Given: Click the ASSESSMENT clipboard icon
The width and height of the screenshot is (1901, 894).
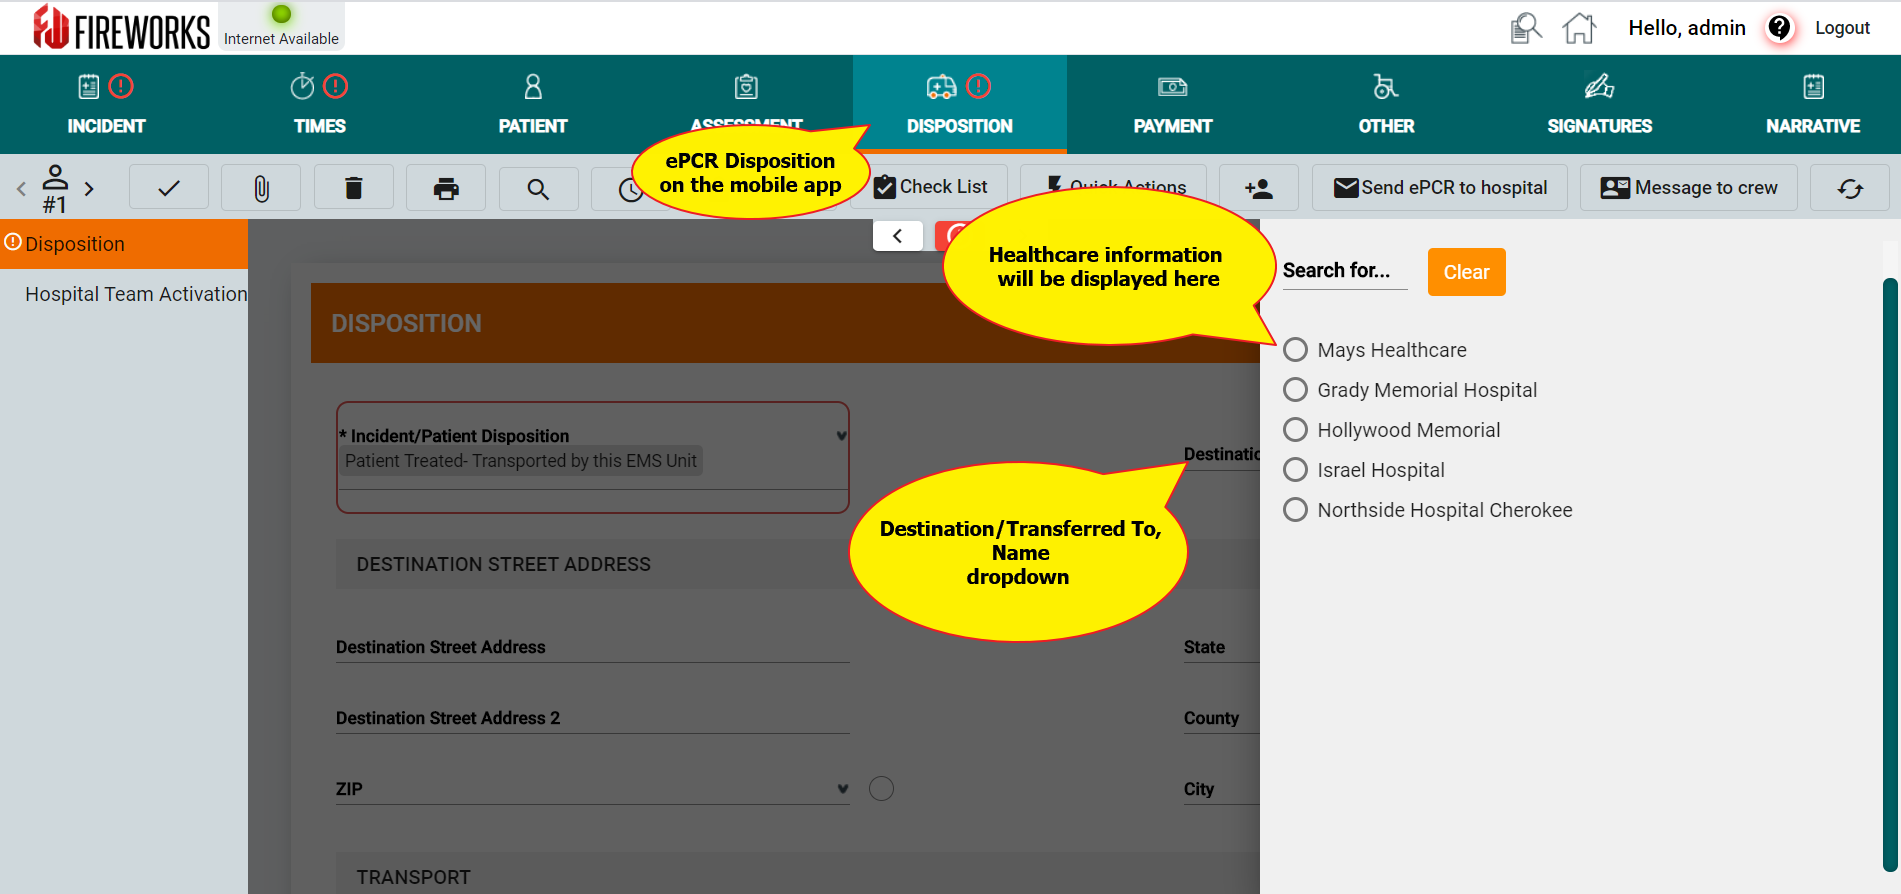Looking at the screenshot, I should tap(746, 87).
